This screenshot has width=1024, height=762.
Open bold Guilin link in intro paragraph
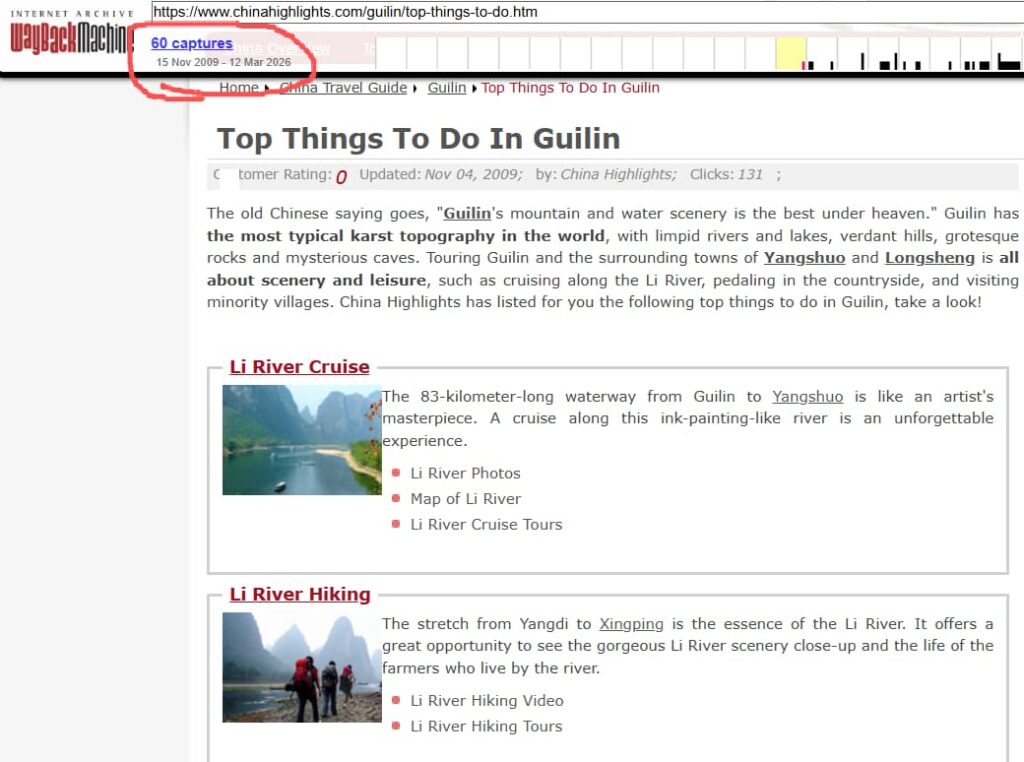[x=467, y=214]
